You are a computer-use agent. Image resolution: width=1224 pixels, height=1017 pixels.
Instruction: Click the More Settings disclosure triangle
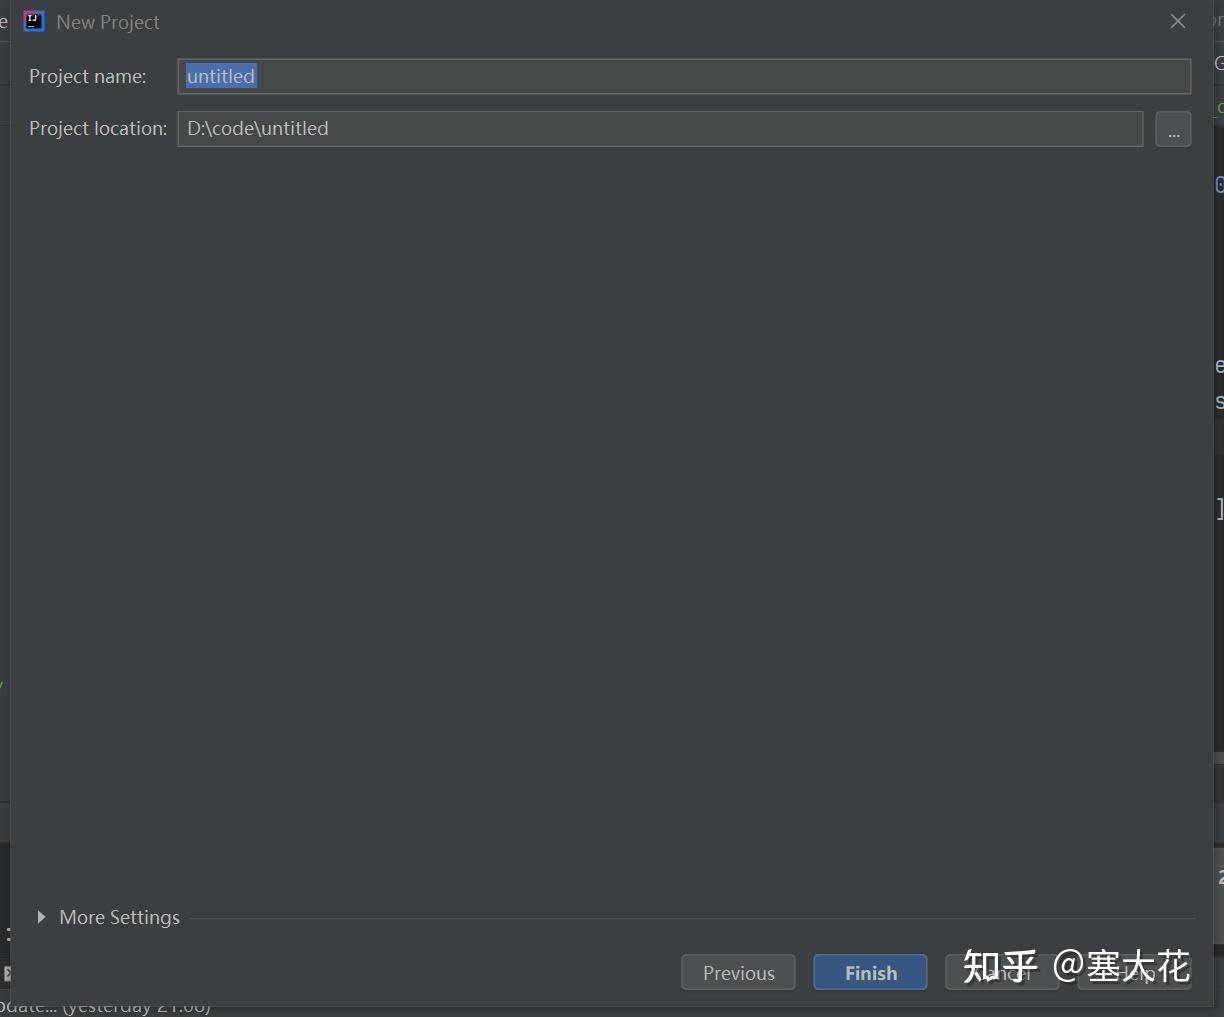tap(41, 917)
